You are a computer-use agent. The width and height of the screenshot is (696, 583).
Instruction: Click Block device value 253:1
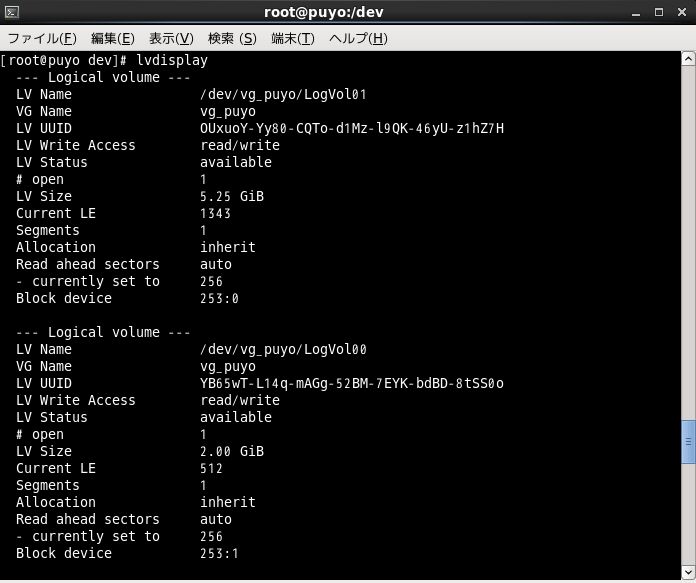(x=219, y=553)
